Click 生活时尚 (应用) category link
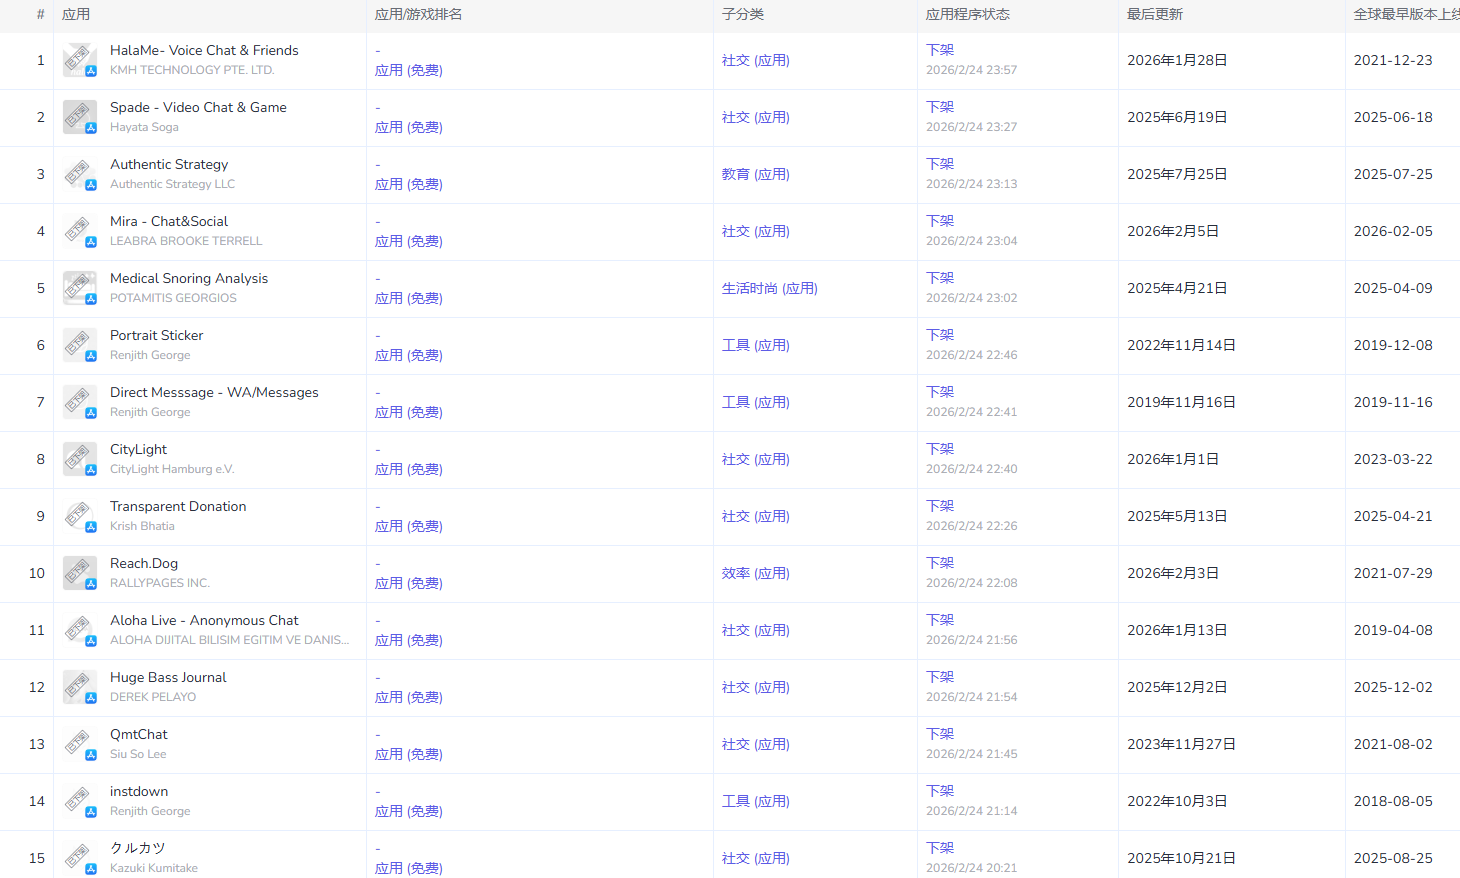 point(770,288)
